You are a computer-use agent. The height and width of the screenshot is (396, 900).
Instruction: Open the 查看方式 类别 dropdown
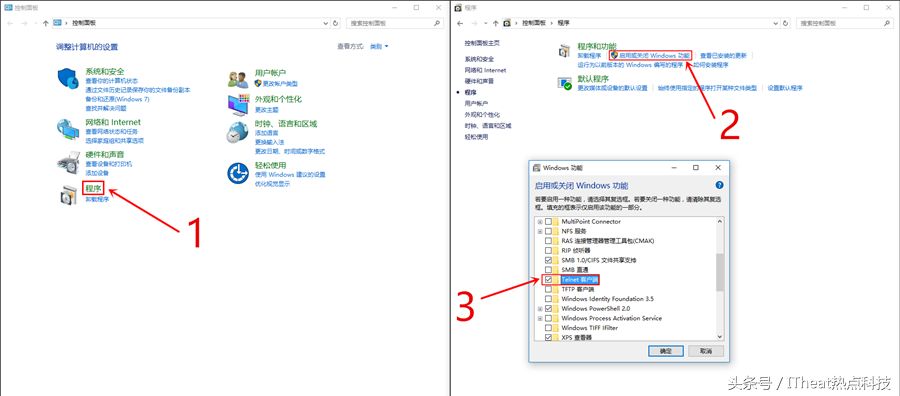pyautogui.click(x=379, y=46)
